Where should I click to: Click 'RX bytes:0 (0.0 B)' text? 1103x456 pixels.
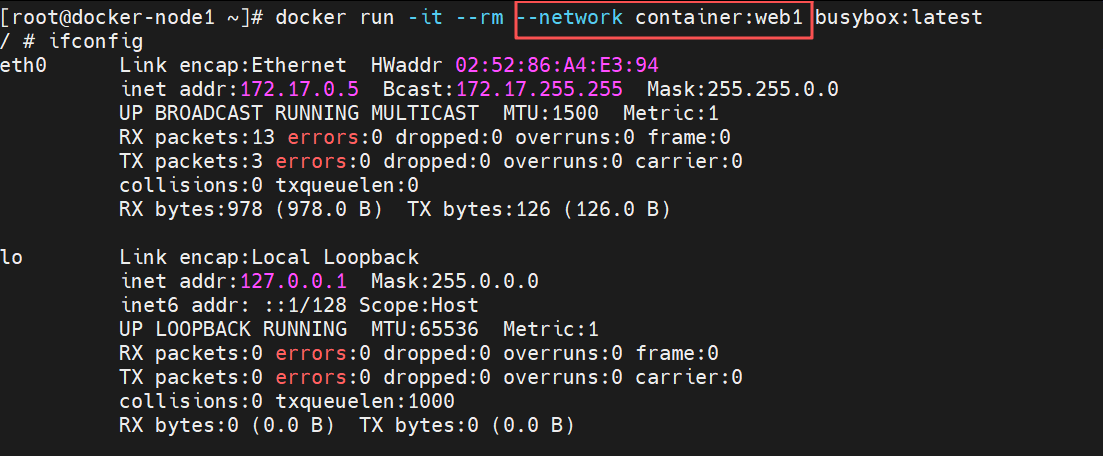tap(227, 425)
